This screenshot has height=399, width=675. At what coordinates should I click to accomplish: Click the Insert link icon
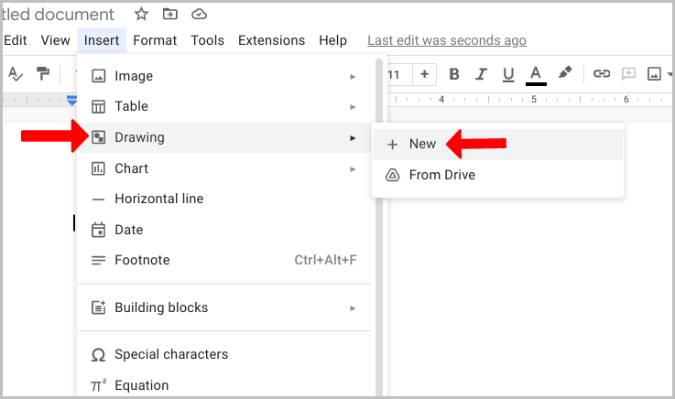[x=601, y=74]
